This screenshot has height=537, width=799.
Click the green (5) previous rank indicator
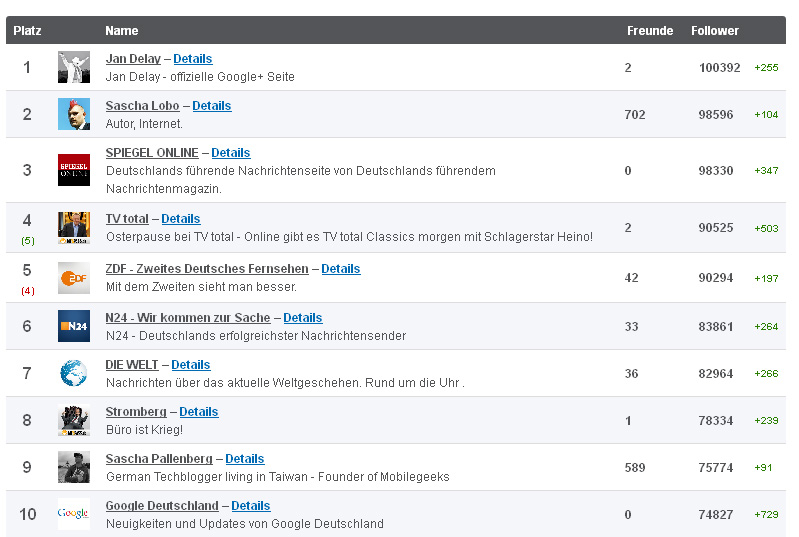[x=28, y=240]
